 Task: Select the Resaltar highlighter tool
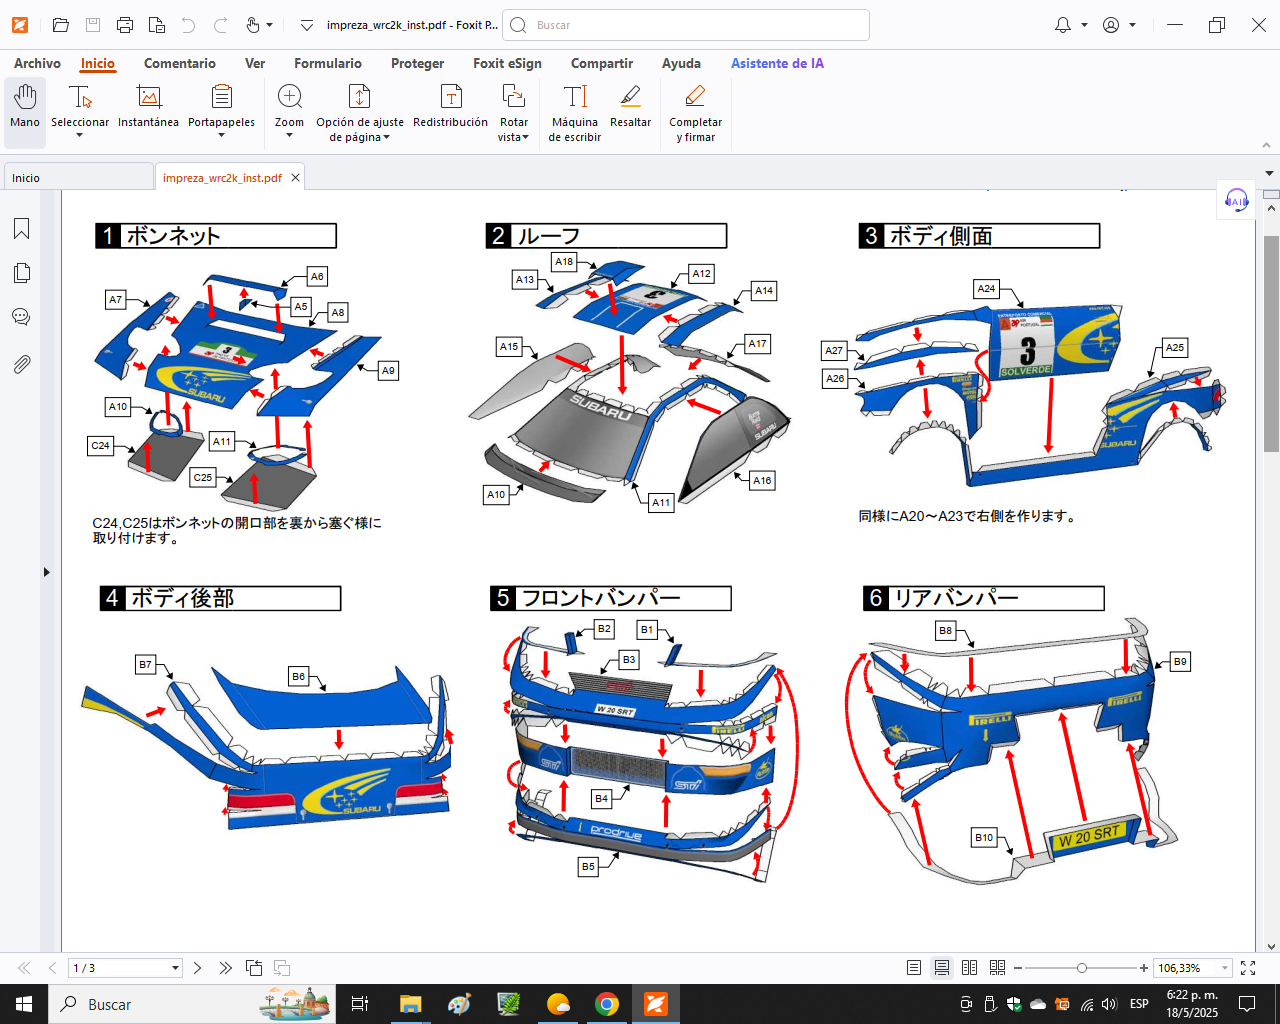point(630,108)
